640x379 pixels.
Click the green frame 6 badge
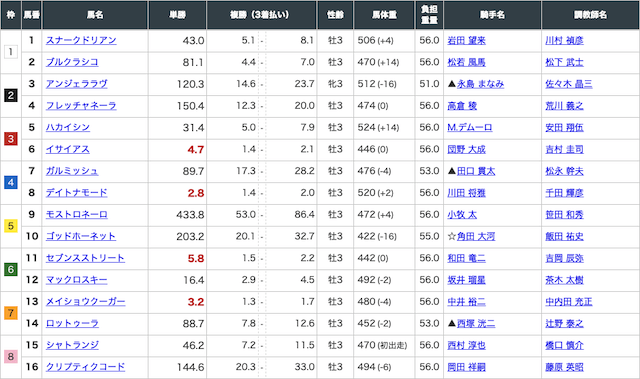[x=11, y=269]
